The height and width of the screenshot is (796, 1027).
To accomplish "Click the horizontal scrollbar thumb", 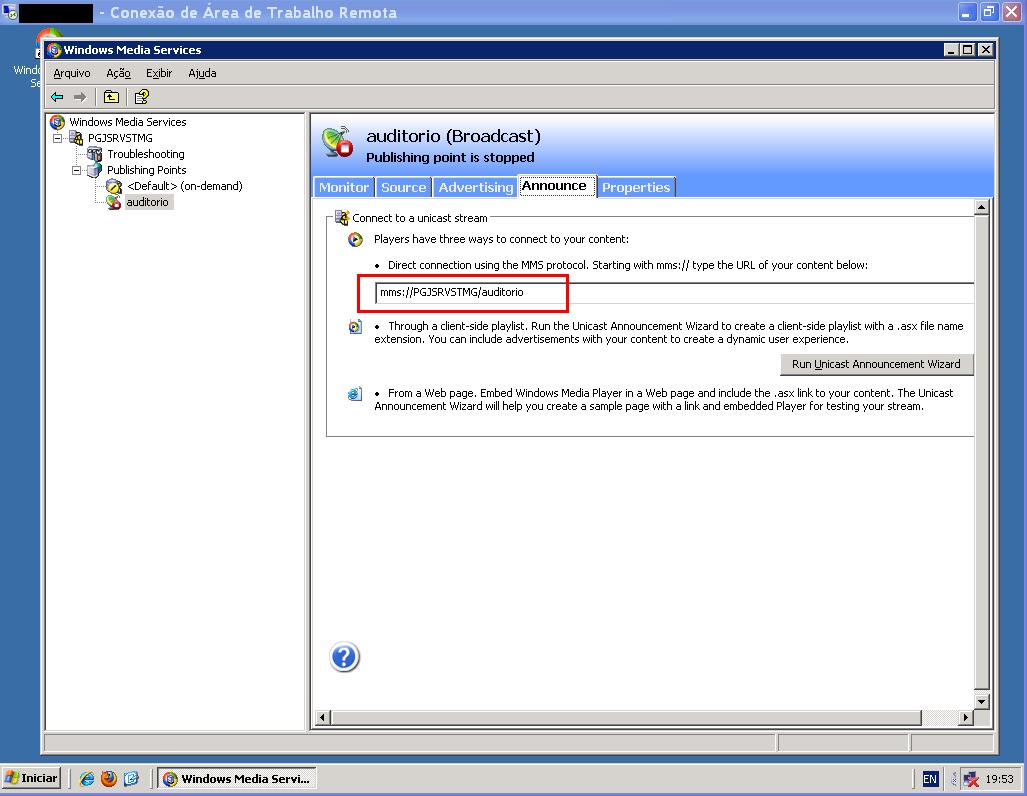I will pyautogui.click(x=626, y=717).
